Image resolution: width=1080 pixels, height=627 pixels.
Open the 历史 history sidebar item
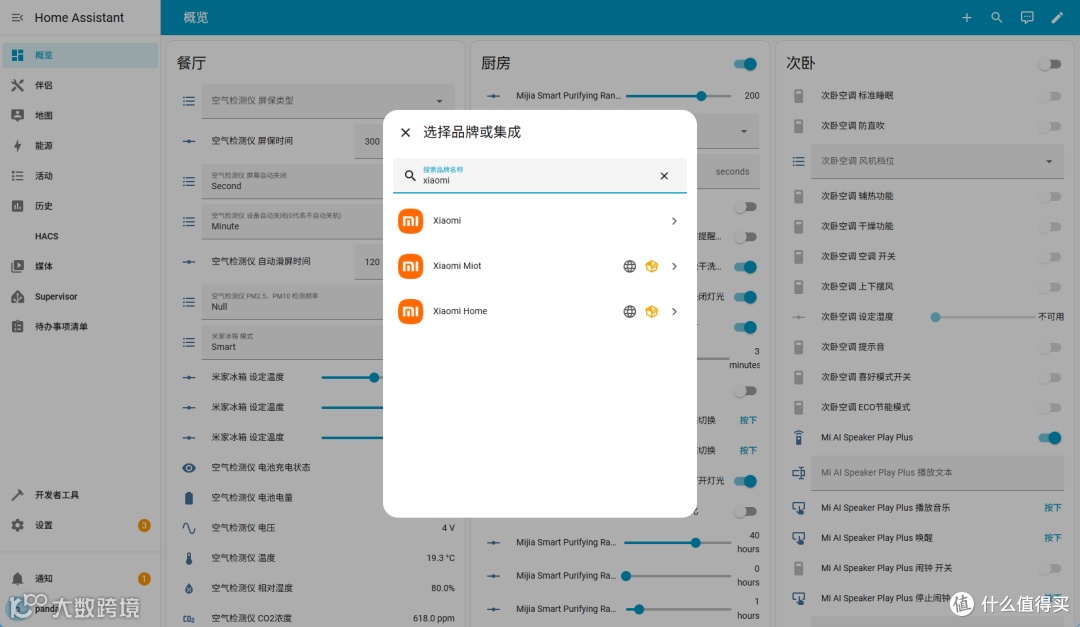tap(80, 206)
